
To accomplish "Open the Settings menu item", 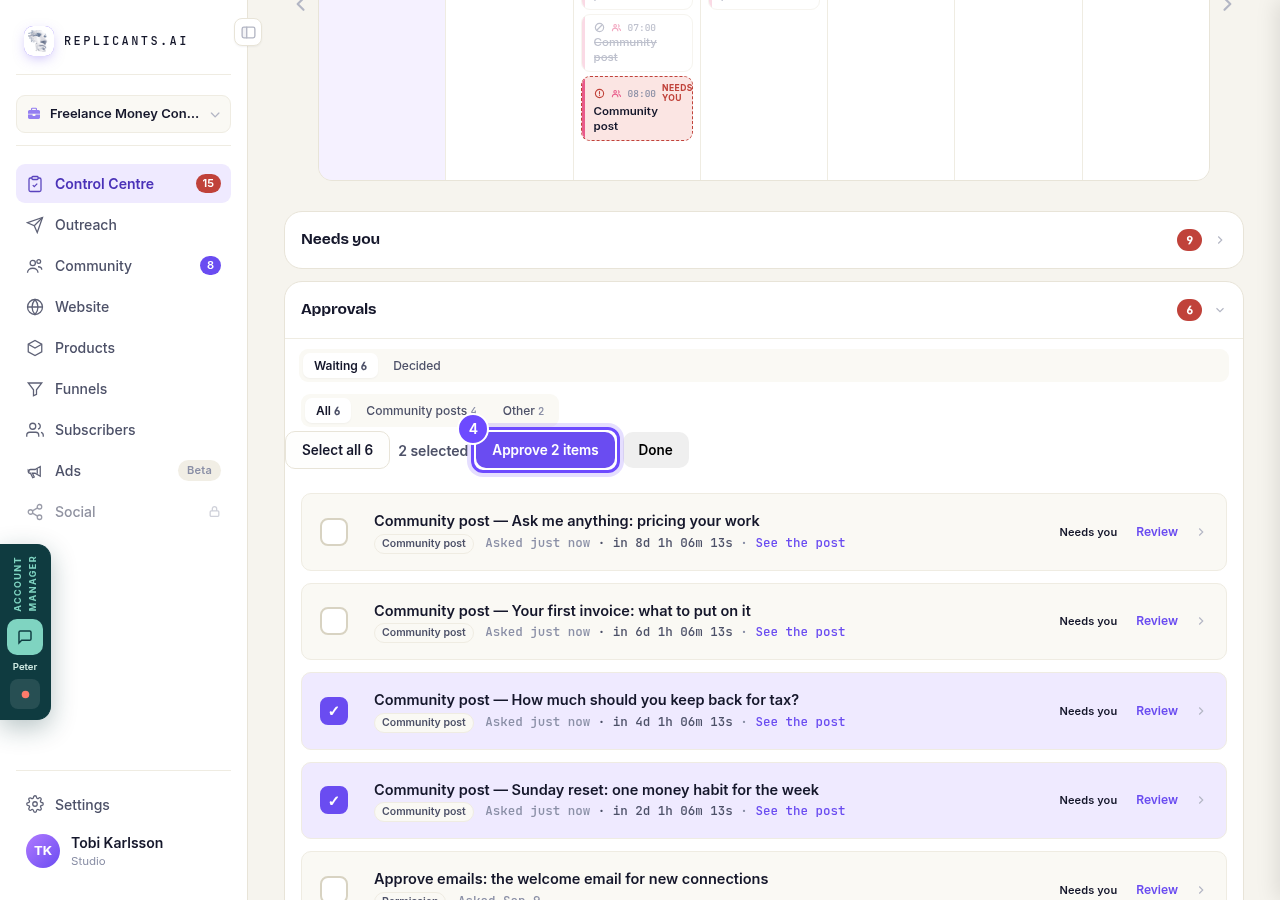I will (x=123, y=805).
